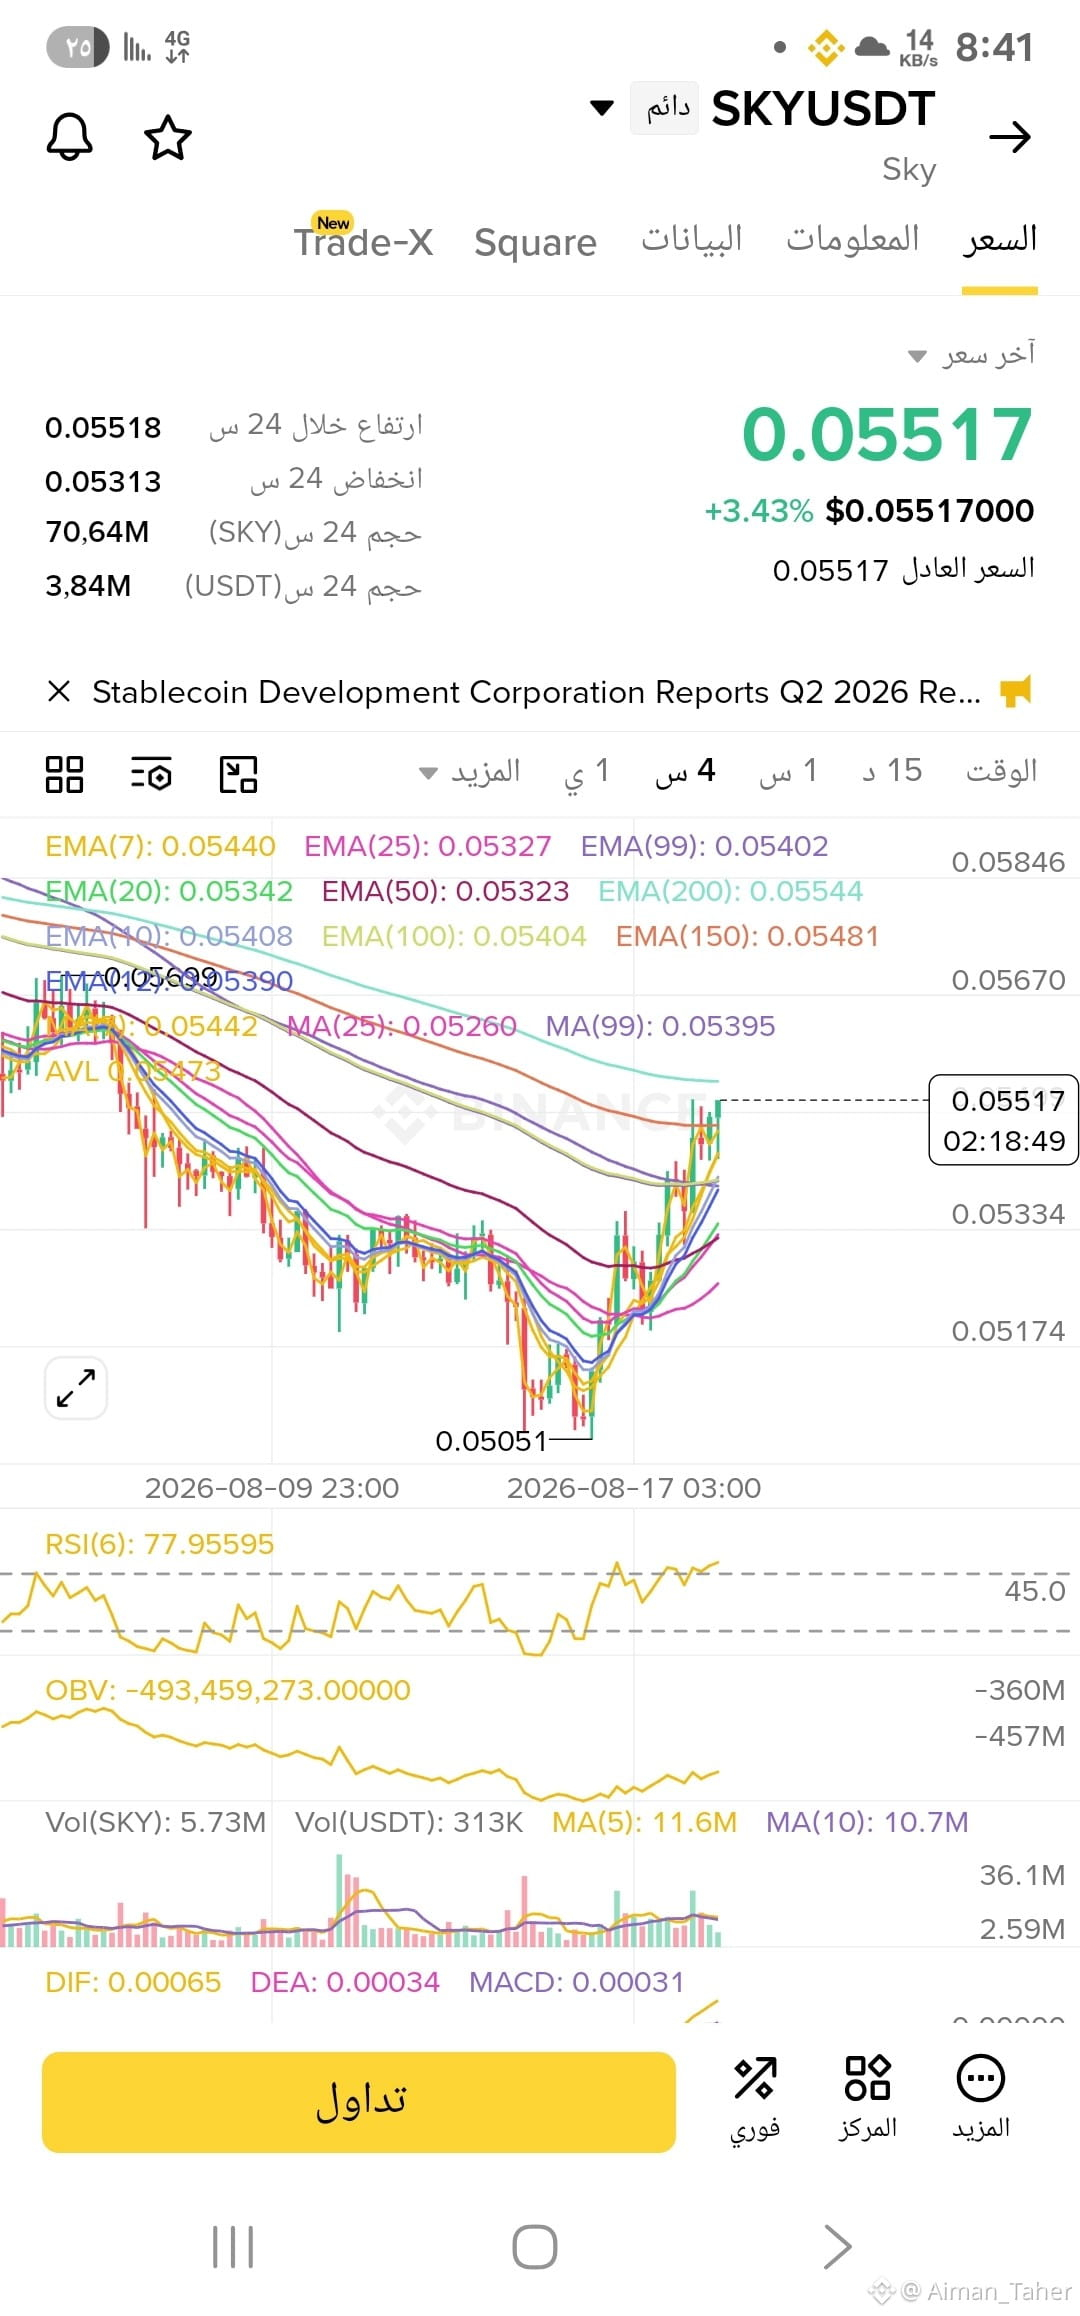Dismiss the Stablecoin news banner
The height and width of the screenshot is (2316, 1080).
pos(59,691)
